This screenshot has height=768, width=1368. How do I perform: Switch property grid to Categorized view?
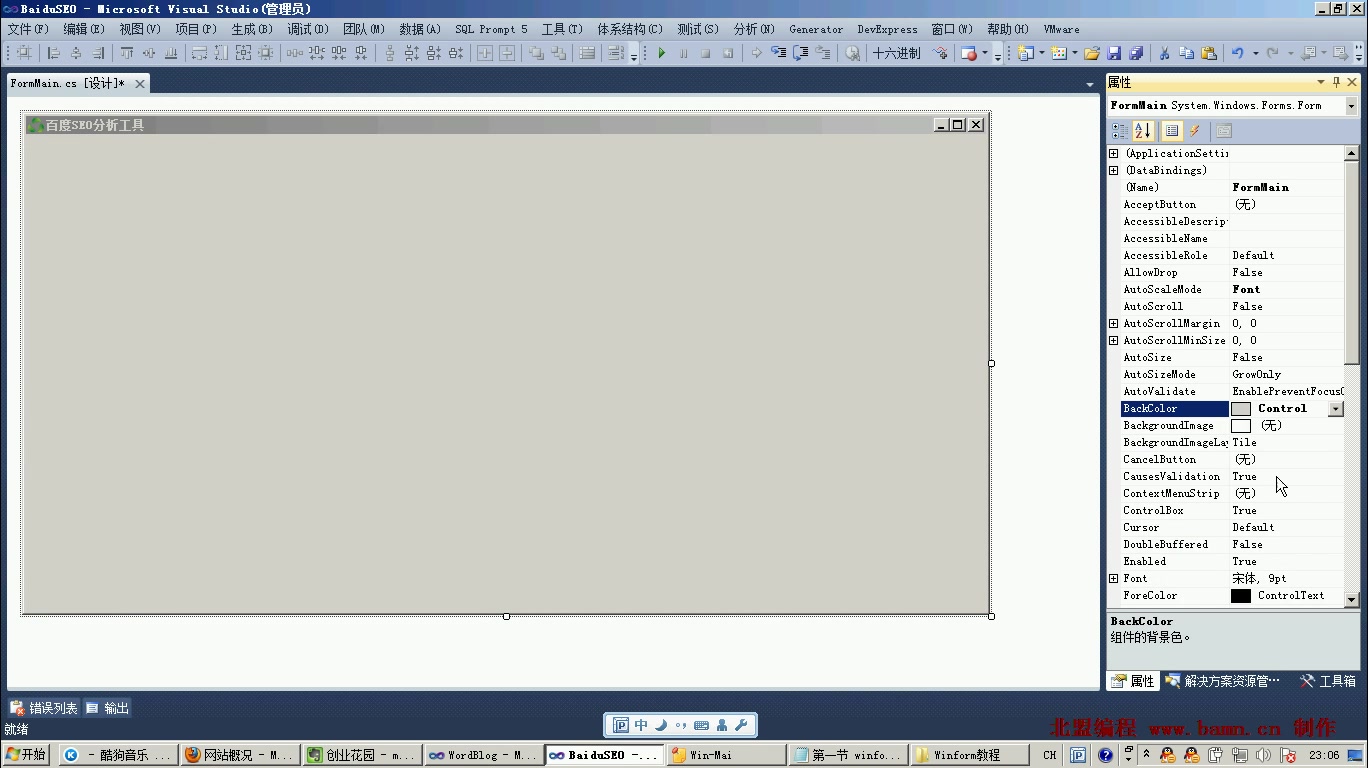[x=1120, y=131]
